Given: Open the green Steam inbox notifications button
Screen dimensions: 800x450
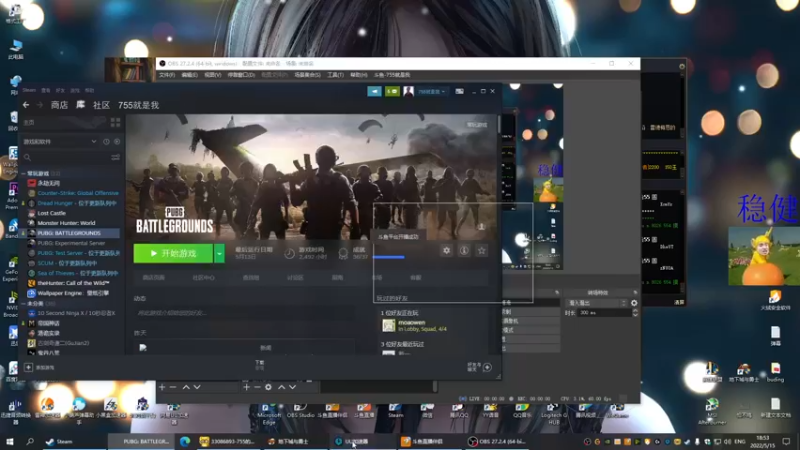Looking at the screenshot, I should pos(392,91).
